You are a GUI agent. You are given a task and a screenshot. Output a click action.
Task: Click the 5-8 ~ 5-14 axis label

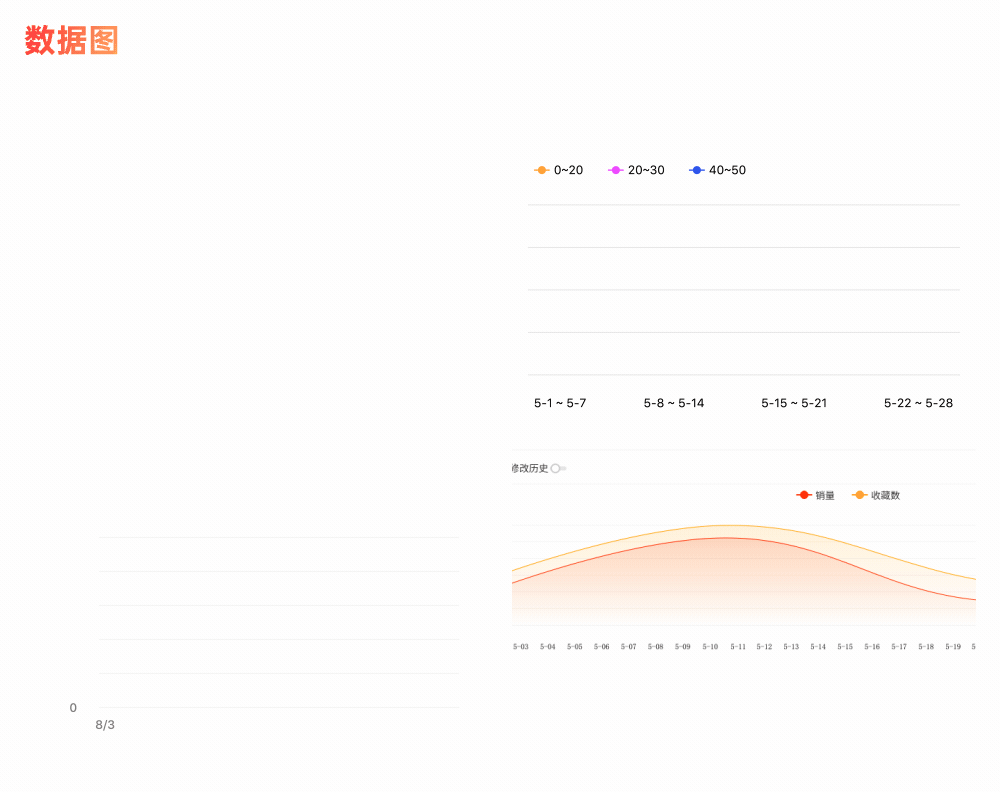click(x=673, y=403)
